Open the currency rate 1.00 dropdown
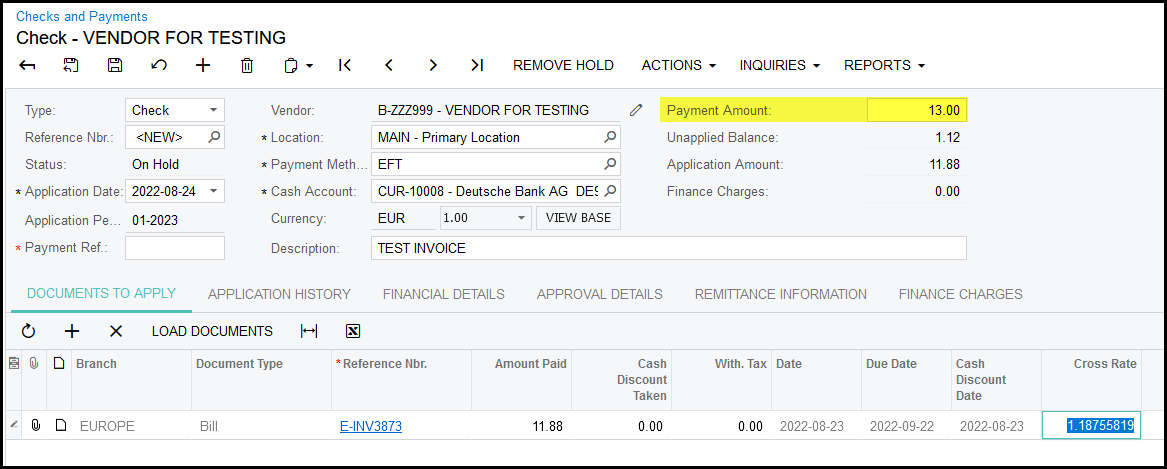This screenshot has width=1167, height=469. tap(520, 218)
